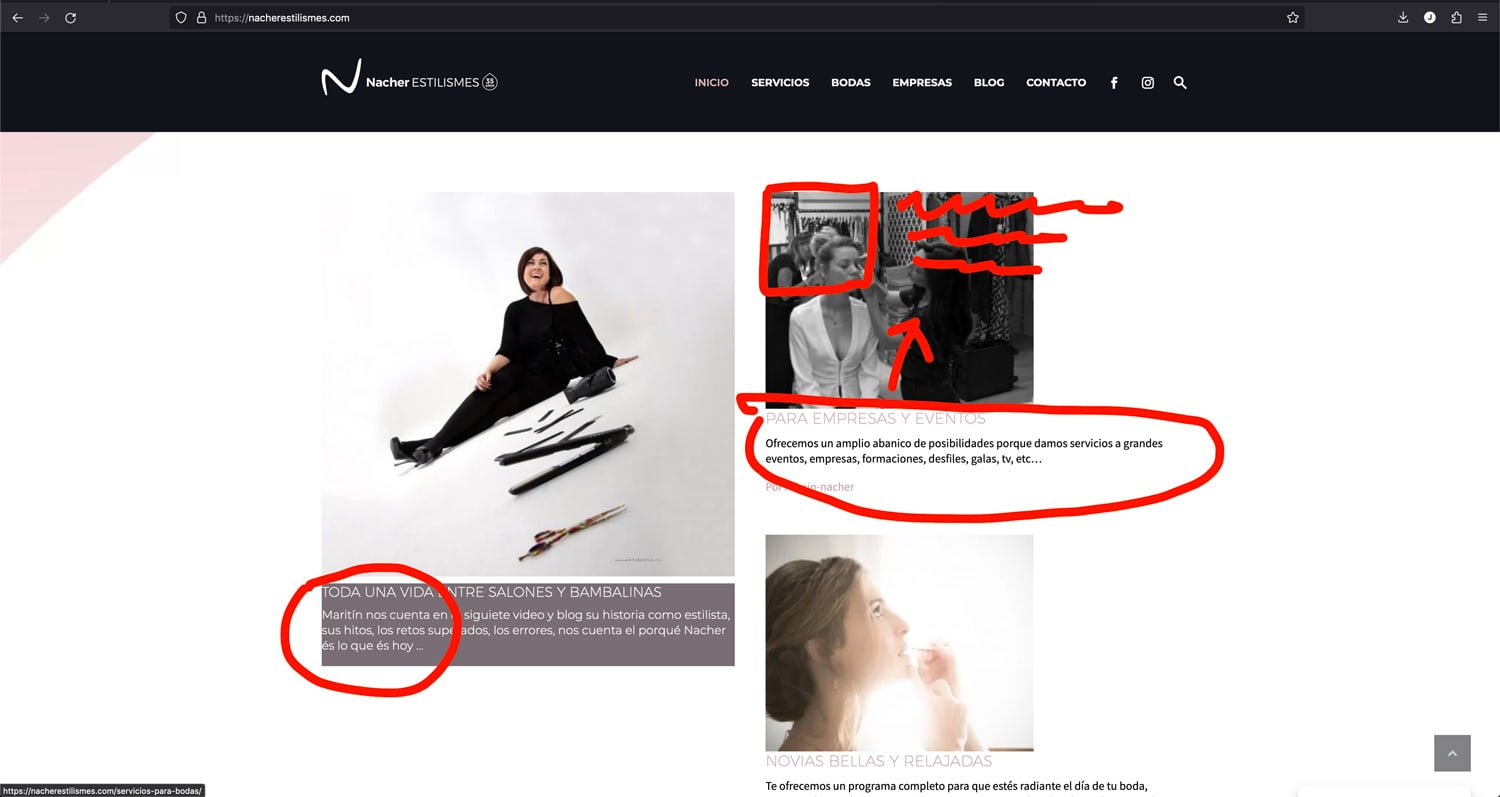Viewport: 1500px width, 797px height.
Task: Bookmark this page with the star icon
Action: (x=1293, y=18)
